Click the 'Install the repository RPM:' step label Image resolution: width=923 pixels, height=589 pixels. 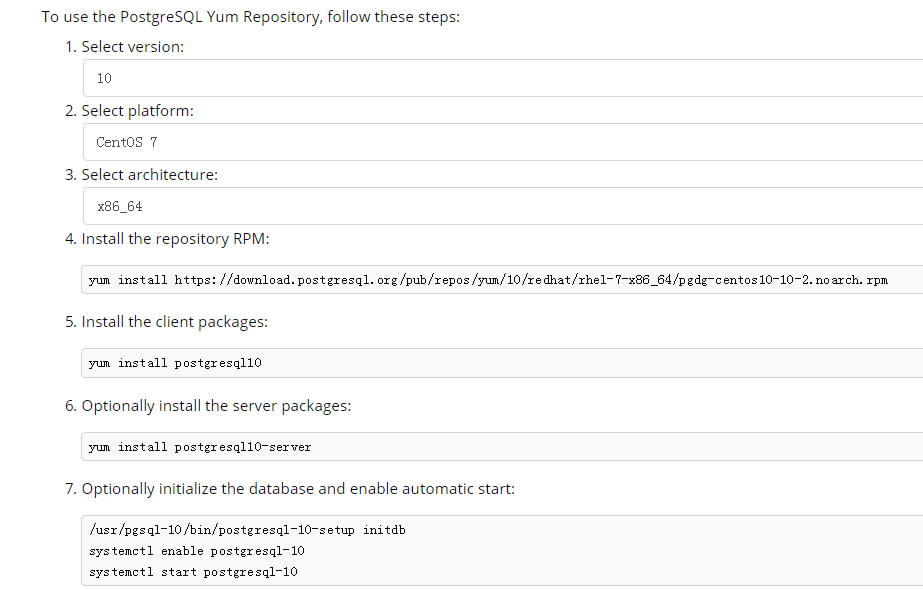pyautogui.click(x=175, y=239)
